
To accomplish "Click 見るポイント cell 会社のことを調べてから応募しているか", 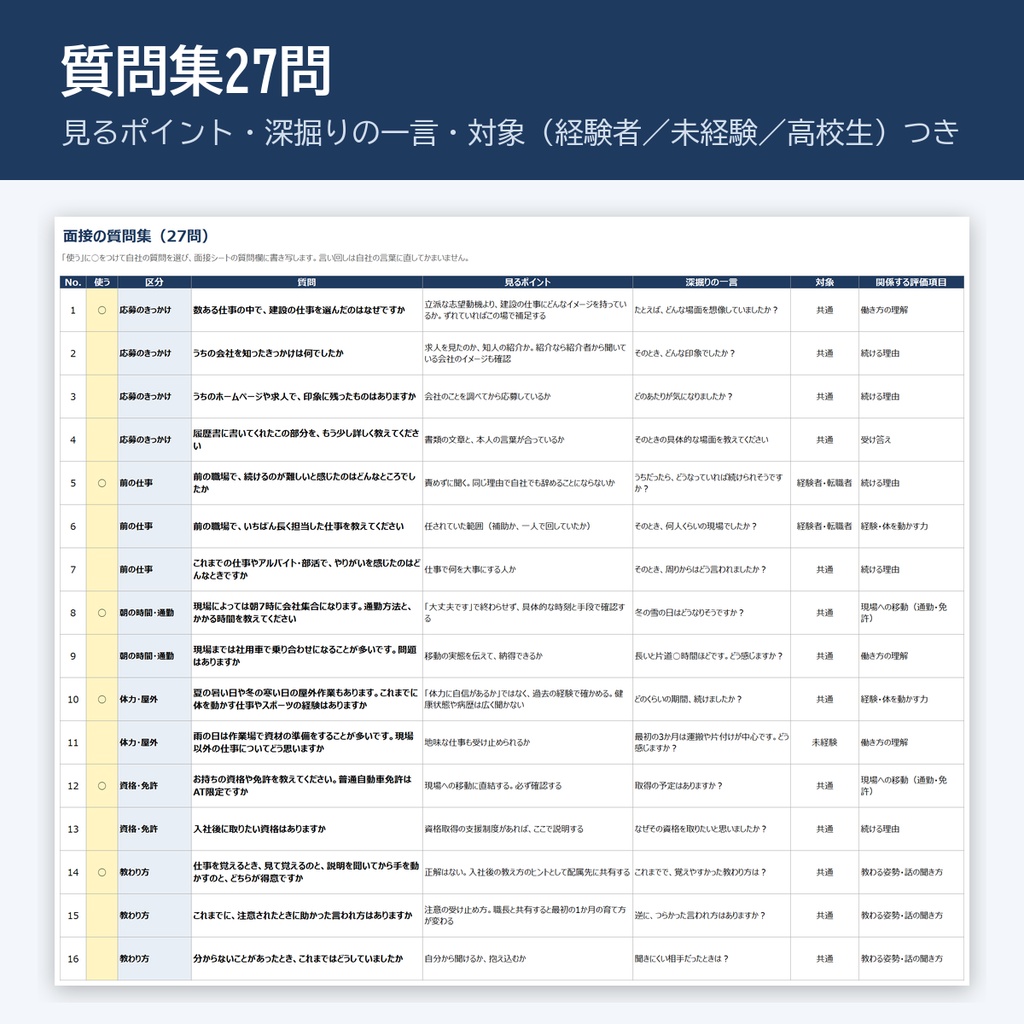I will (x=528, y=396).
